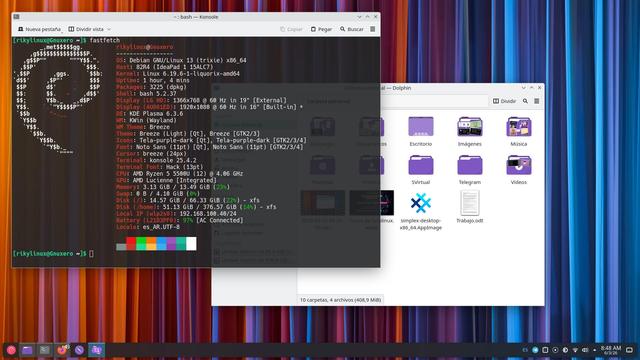Click Pegar to paste in Konsole
Screen dimensions: 640x360
coord(321,29)
